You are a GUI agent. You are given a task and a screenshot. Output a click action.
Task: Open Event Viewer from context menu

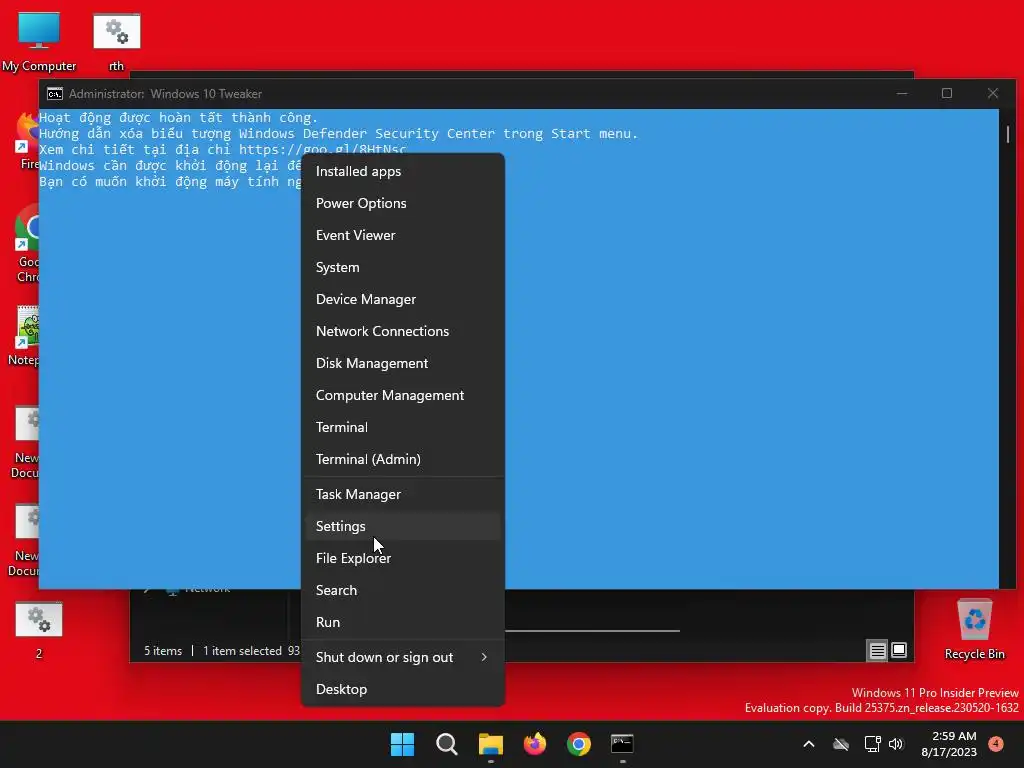click(x=403, y=235)
